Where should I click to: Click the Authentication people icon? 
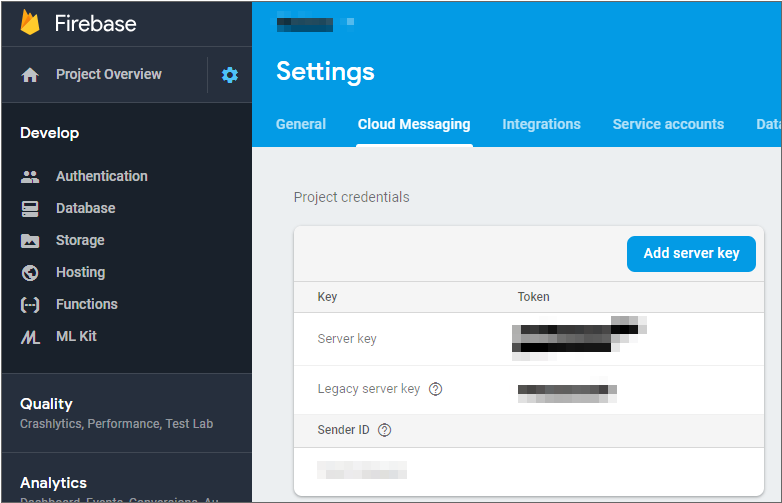30,177
